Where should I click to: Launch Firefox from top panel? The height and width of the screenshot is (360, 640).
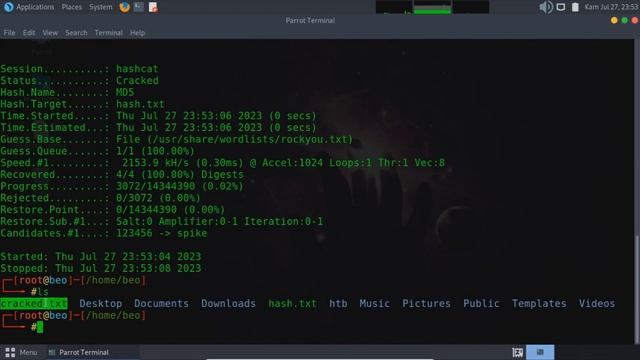point(124,7)
